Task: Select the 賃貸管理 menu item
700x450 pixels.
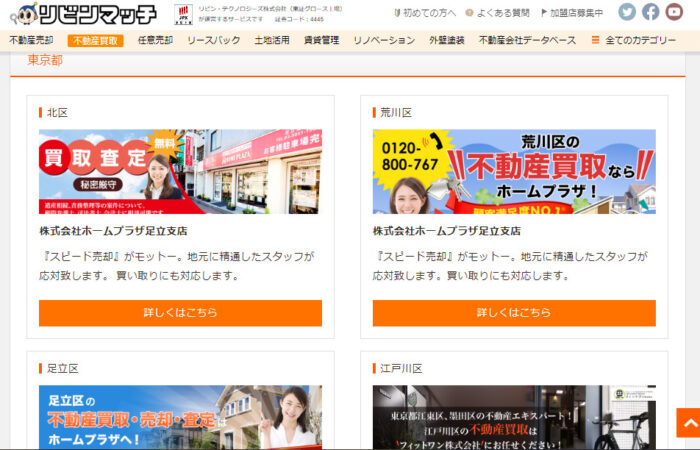Action: coord(321,40)
